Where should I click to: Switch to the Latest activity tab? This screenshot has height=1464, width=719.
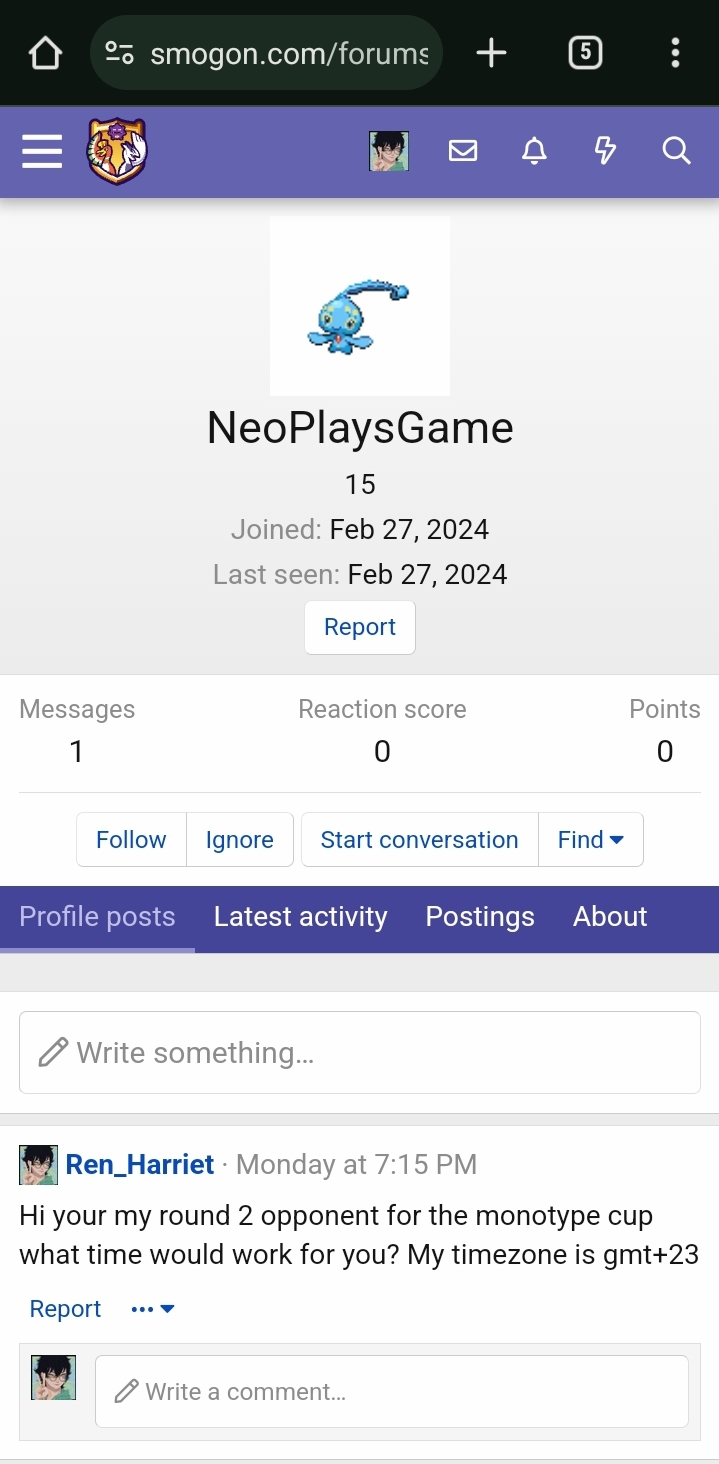click(x=300, y=917)
